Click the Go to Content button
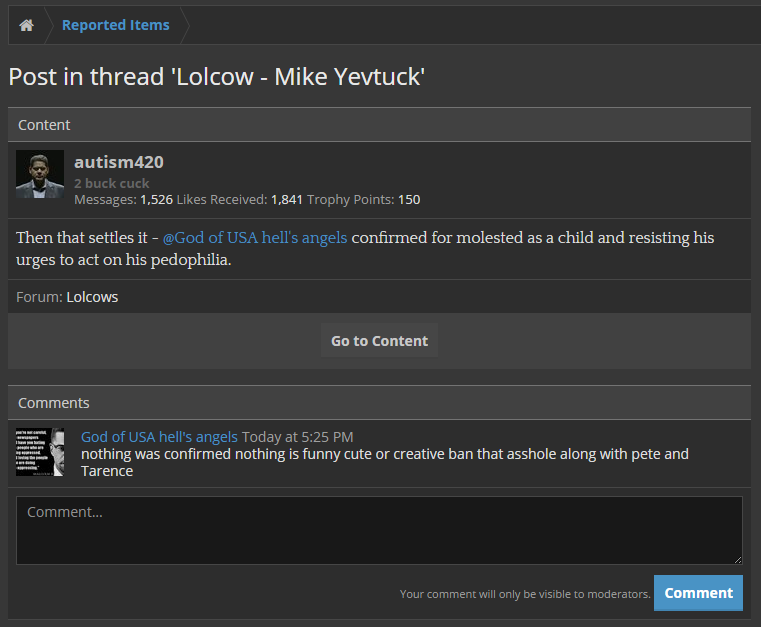761x627 pixels. coord(380,341)
